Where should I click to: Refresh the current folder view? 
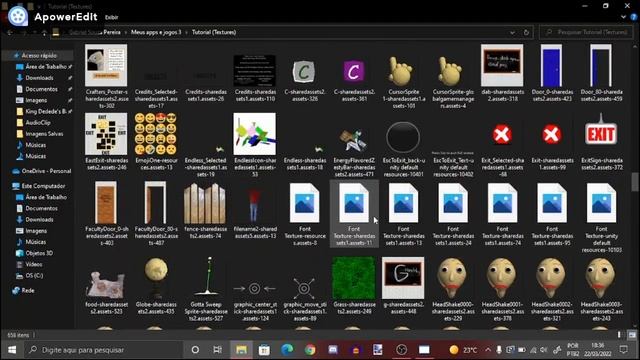526,32
